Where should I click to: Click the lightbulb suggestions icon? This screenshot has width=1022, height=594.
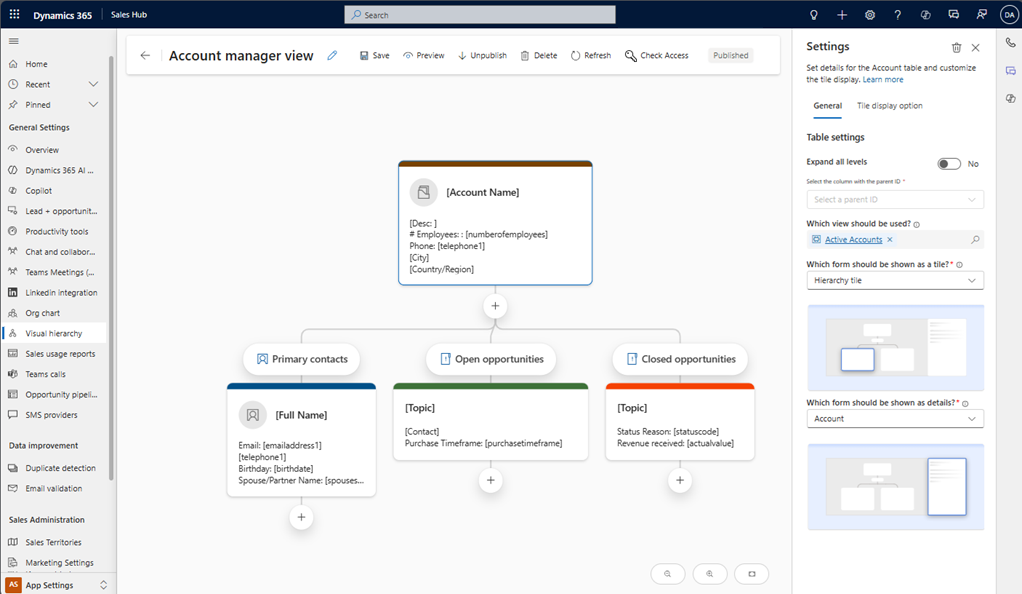coord(813,14)
